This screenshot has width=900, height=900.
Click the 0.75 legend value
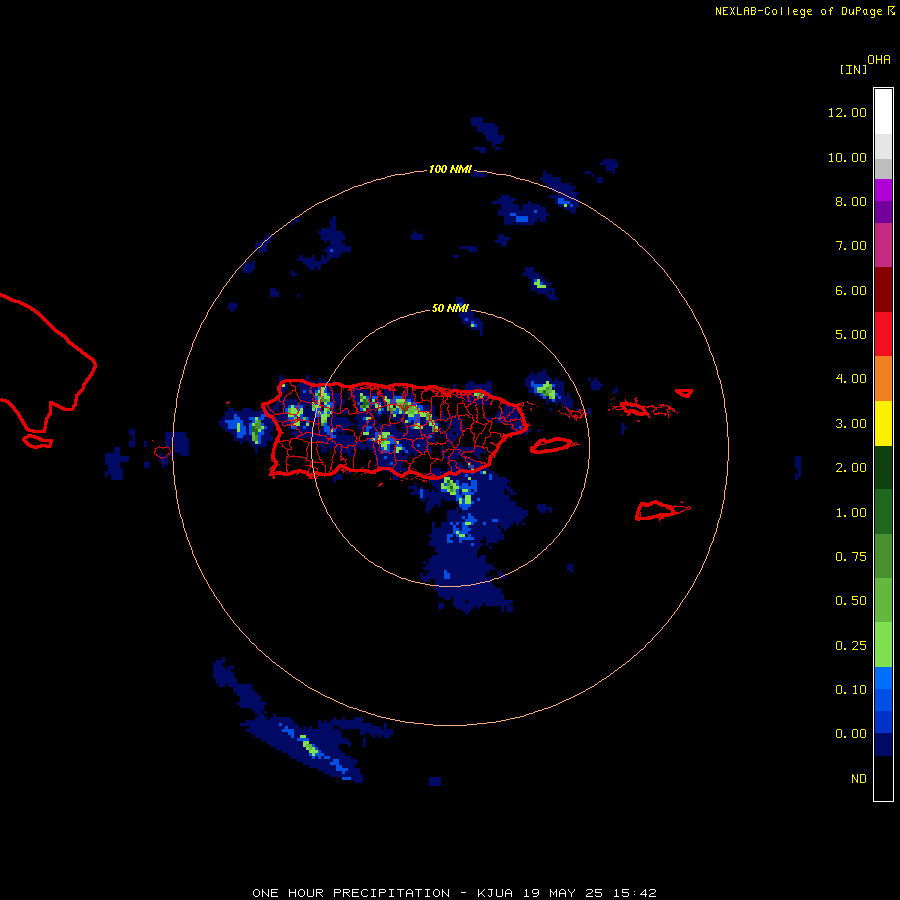(x=851, y=557)
